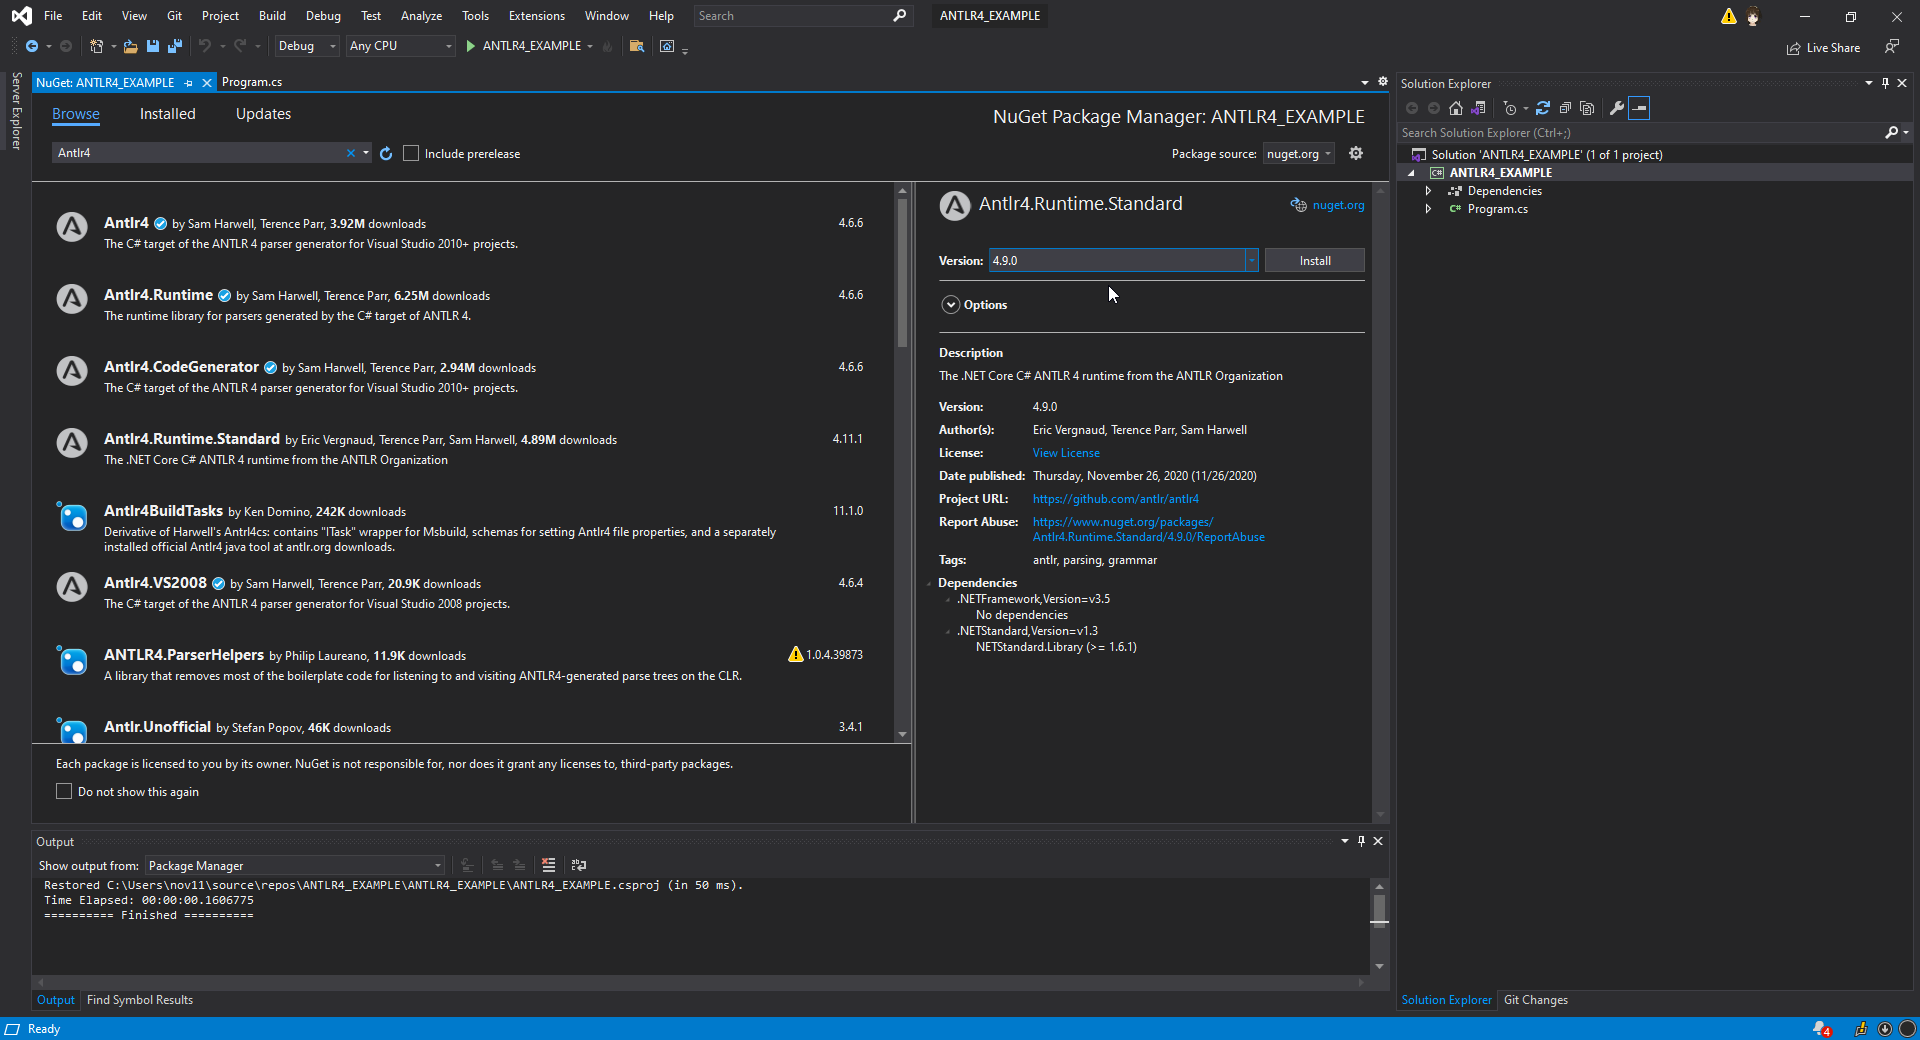Toggle Preview Selected Items button in Solution Explorer
The height and width of the screenshot is (1040, 1920).
1639,108
